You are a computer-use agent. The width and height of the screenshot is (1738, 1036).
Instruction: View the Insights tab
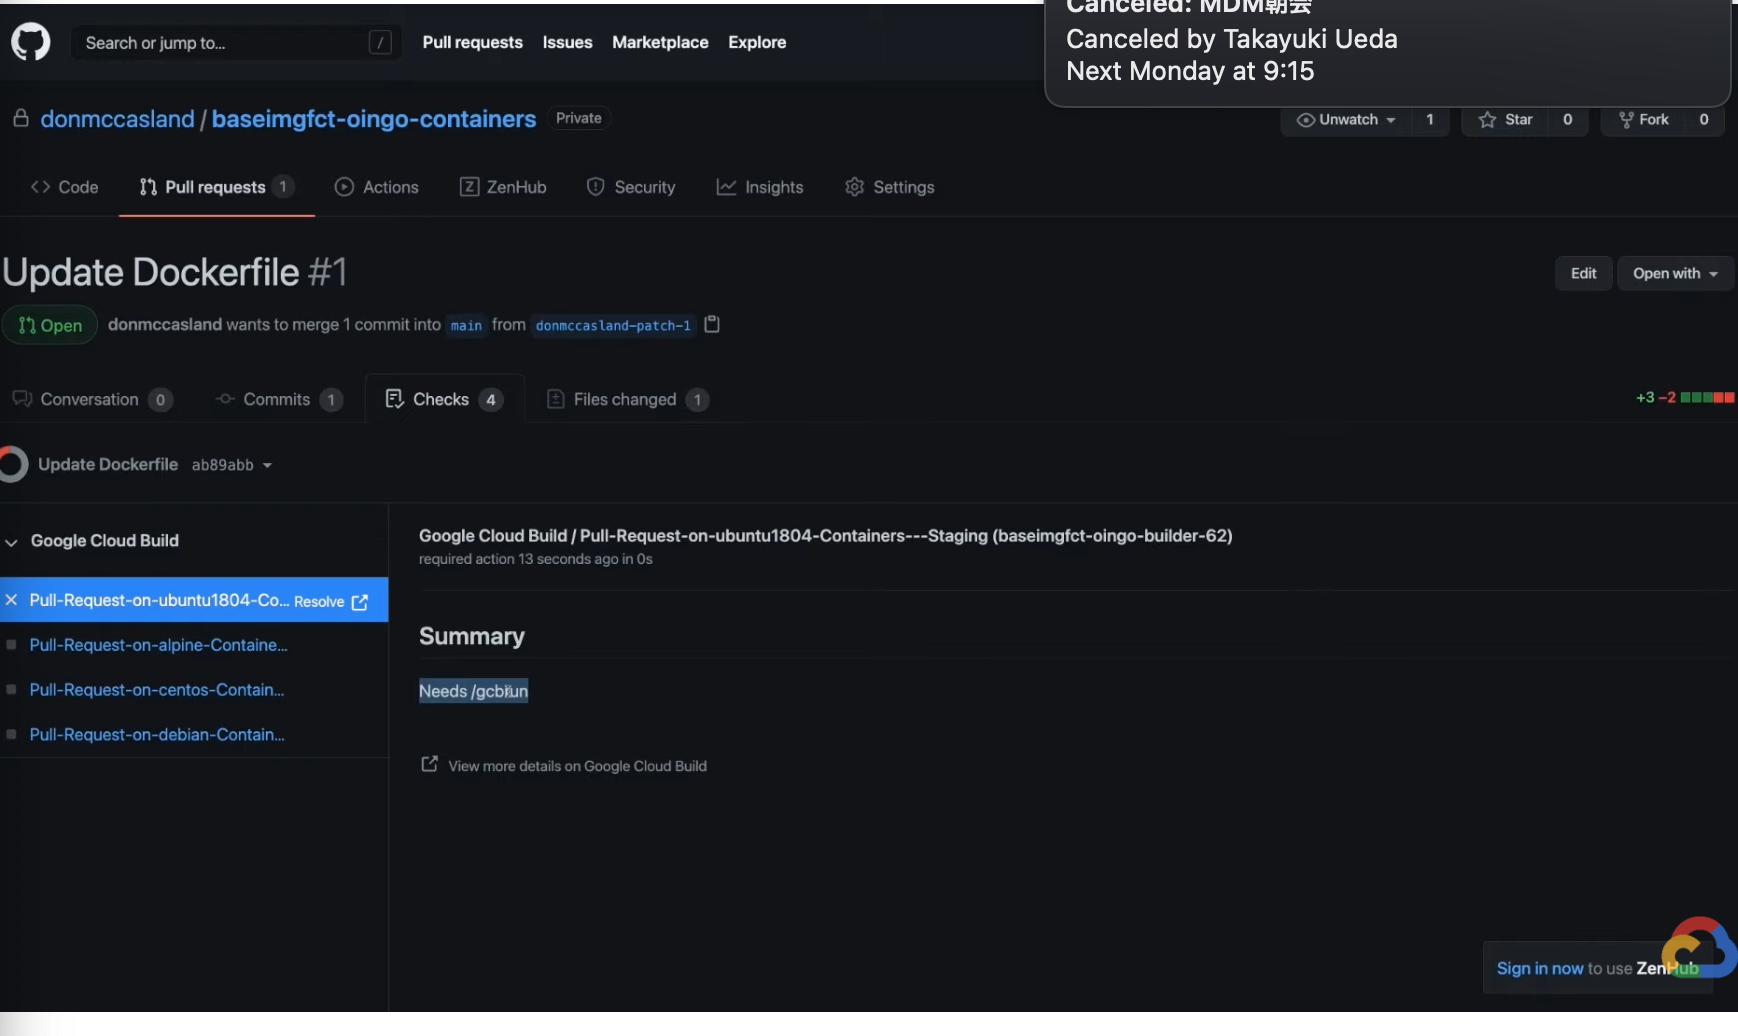tap(760, 187)
